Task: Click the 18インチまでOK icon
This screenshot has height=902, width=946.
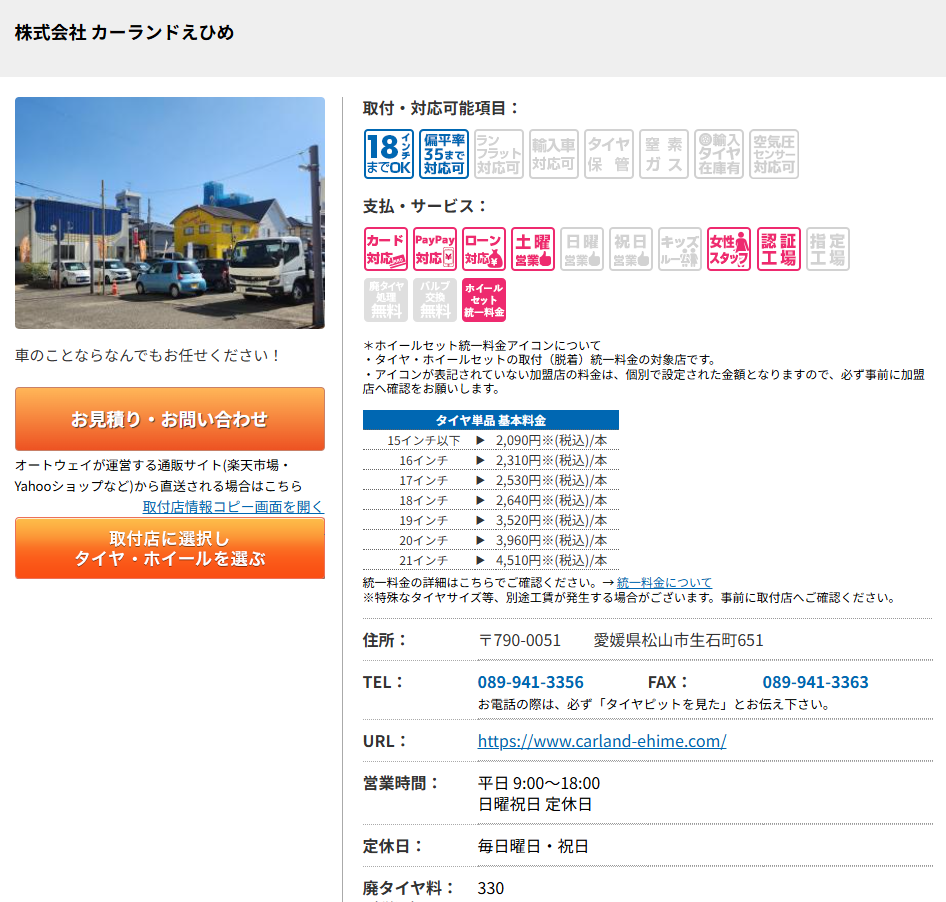Action: 389,154
